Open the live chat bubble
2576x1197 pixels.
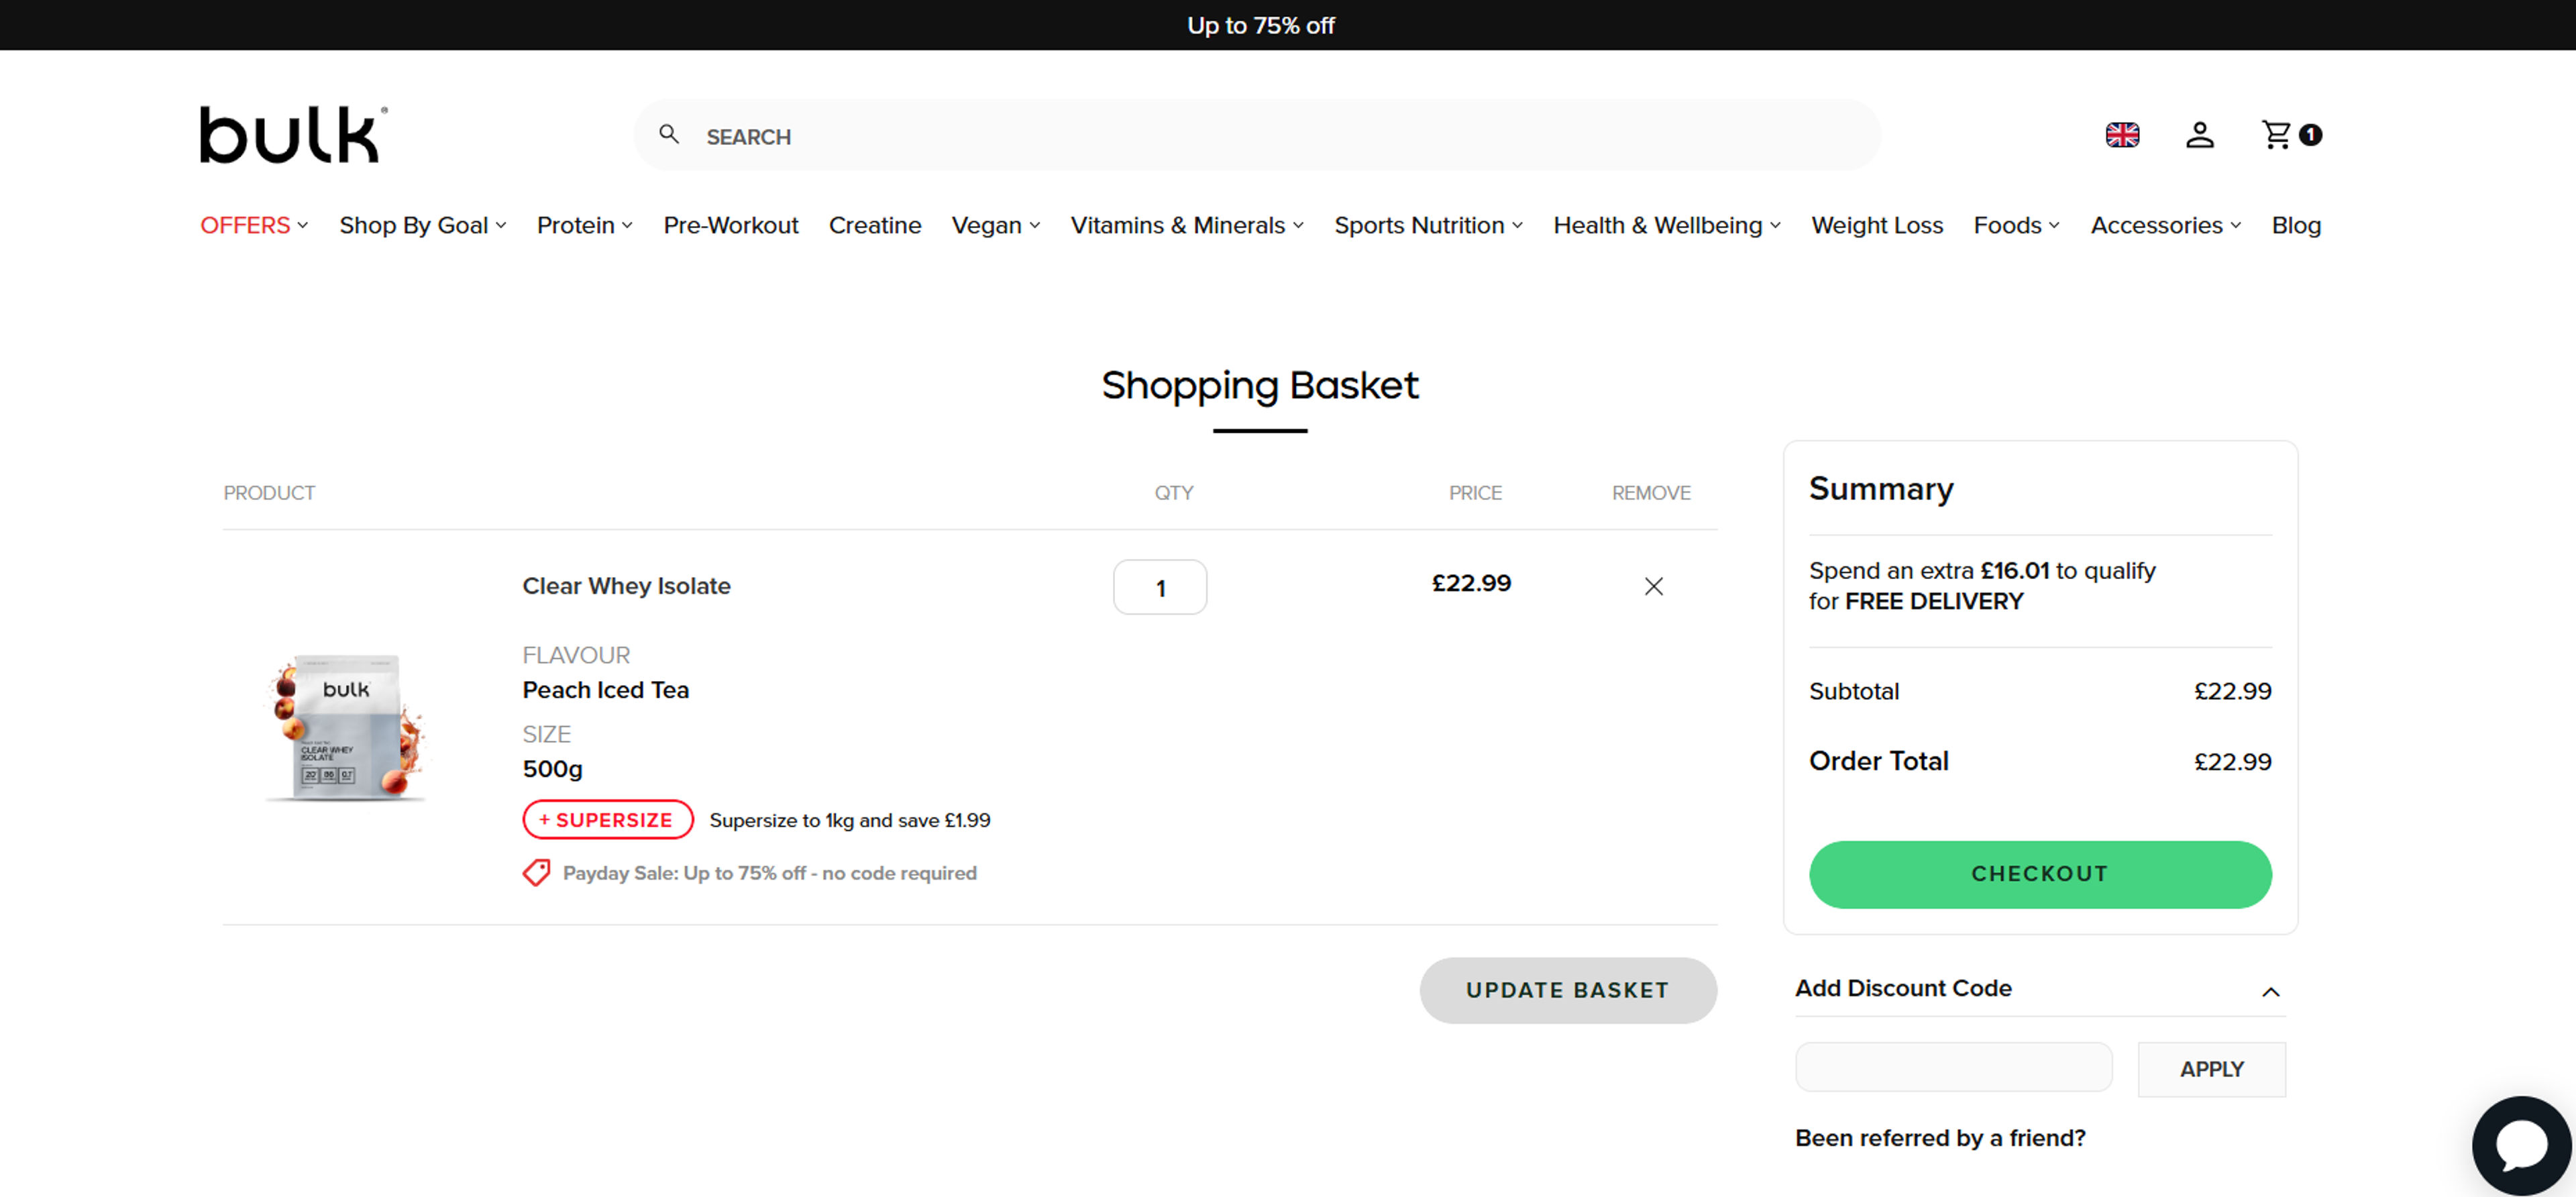(x=2521, y=1145)
